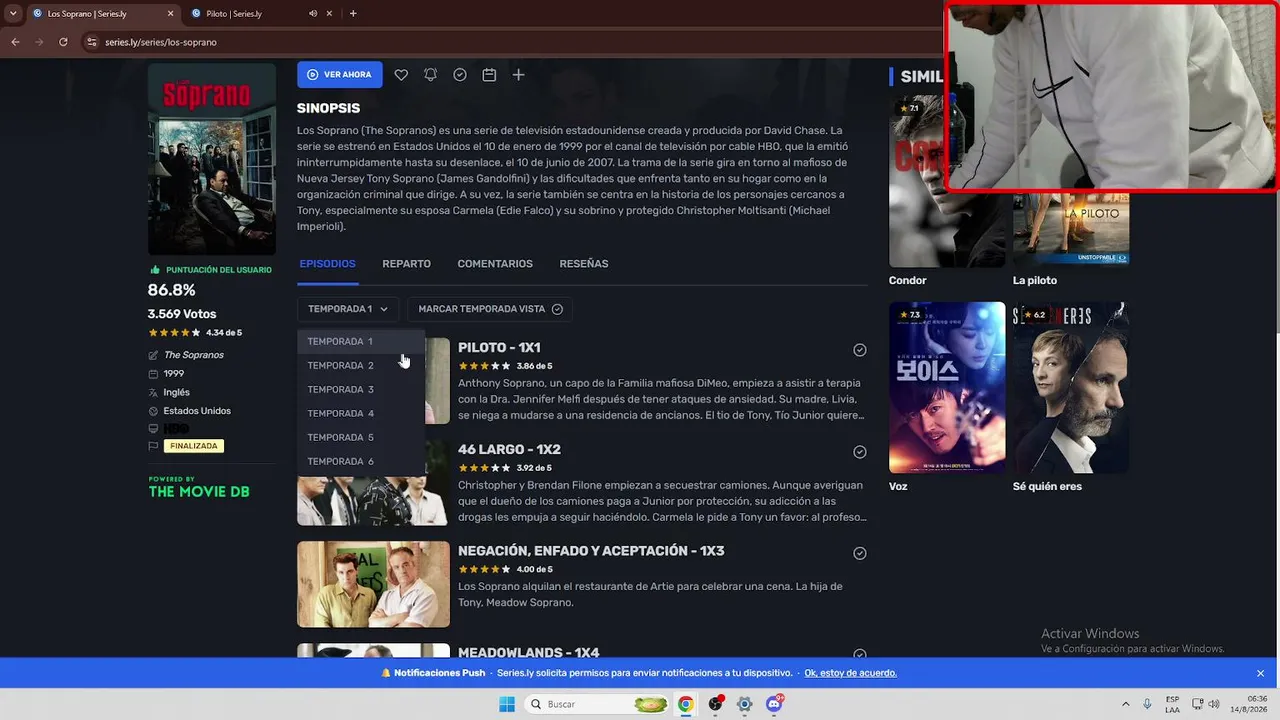Open the Comentarios tab
1280x720 pixels.
(x=495, y=264)
